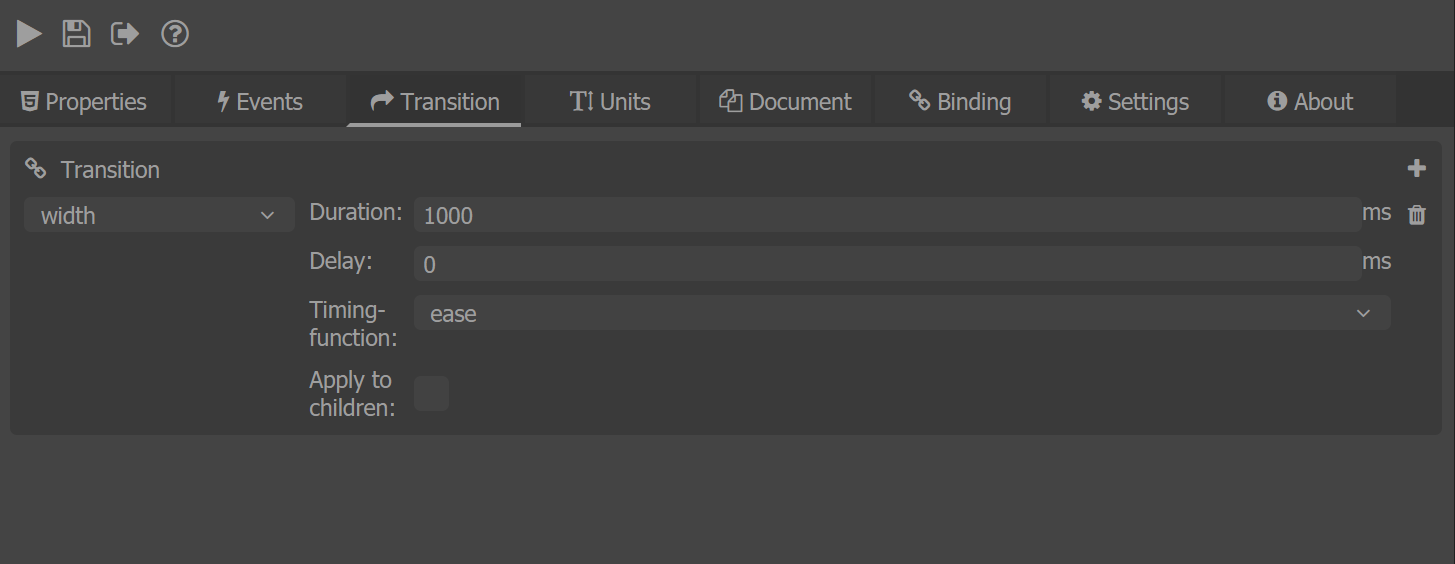Go to the Units tab
This screenshot has width=1455, height=564.
tap(610, 101)
